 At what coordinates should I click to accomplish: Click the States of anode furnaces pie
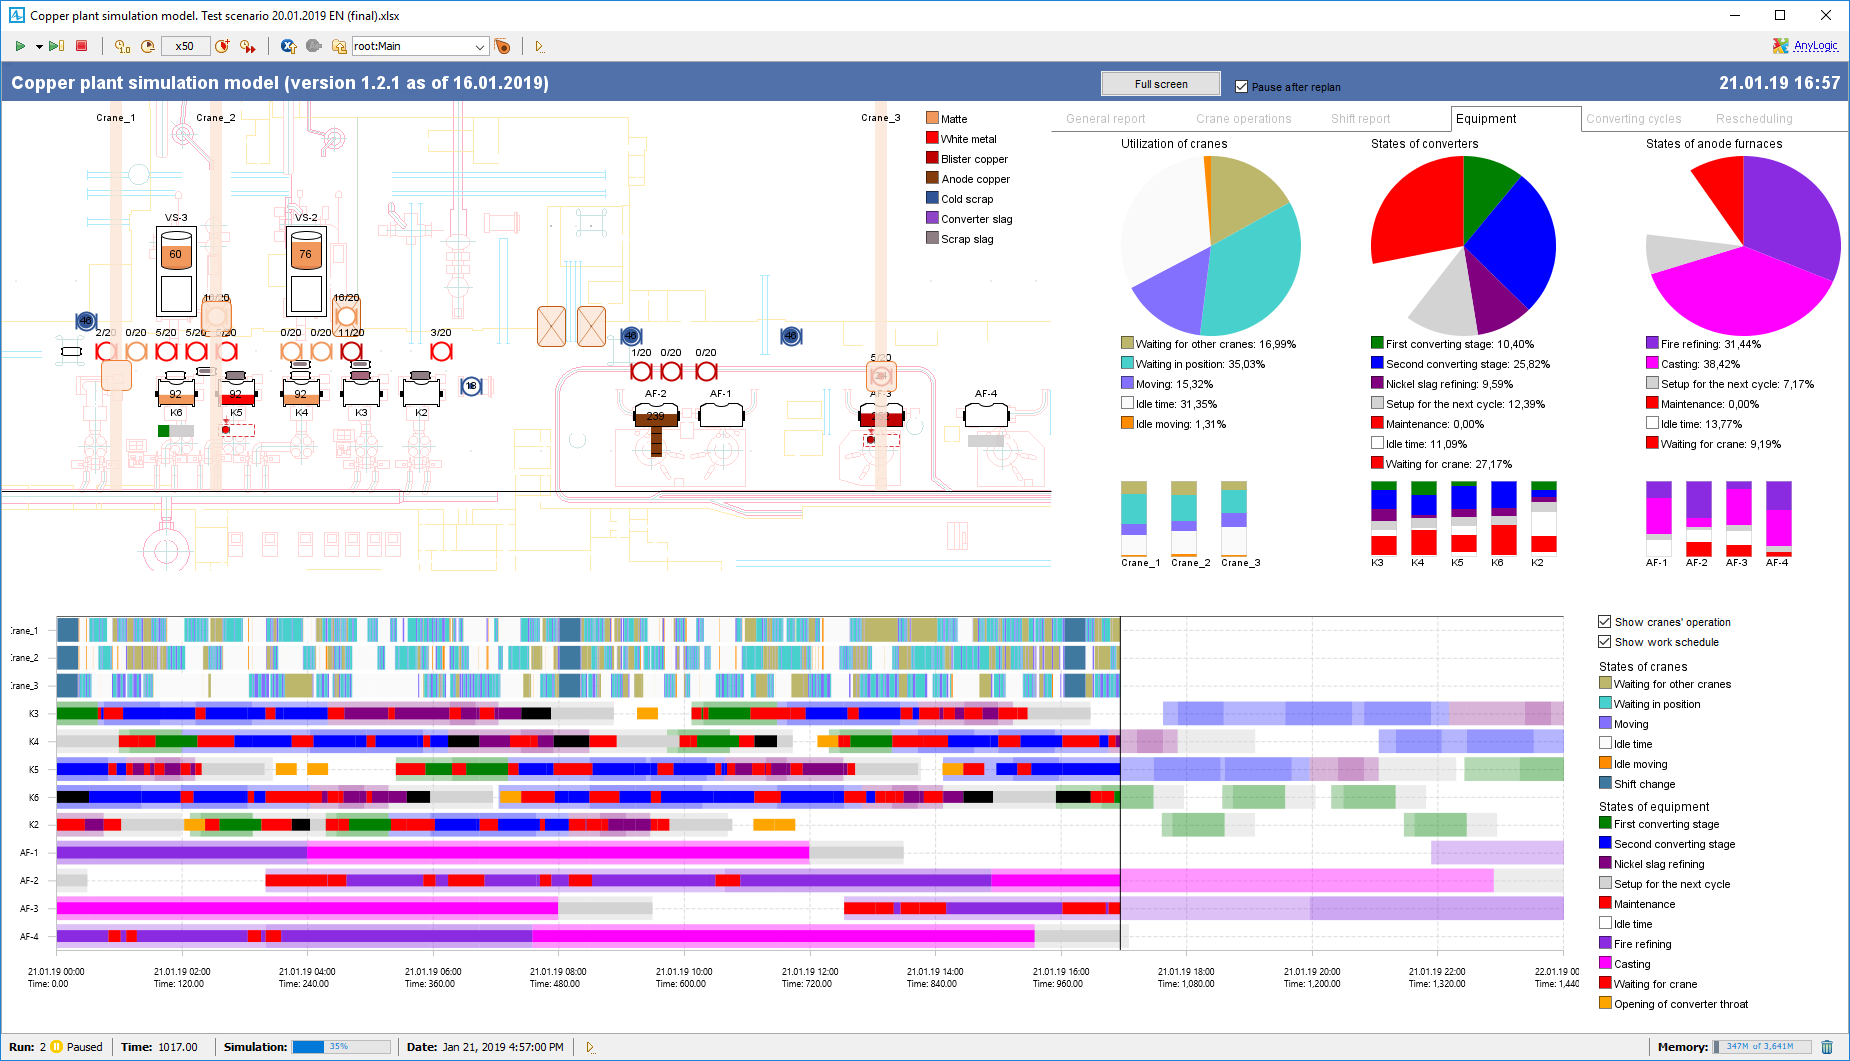point(1742,245)
